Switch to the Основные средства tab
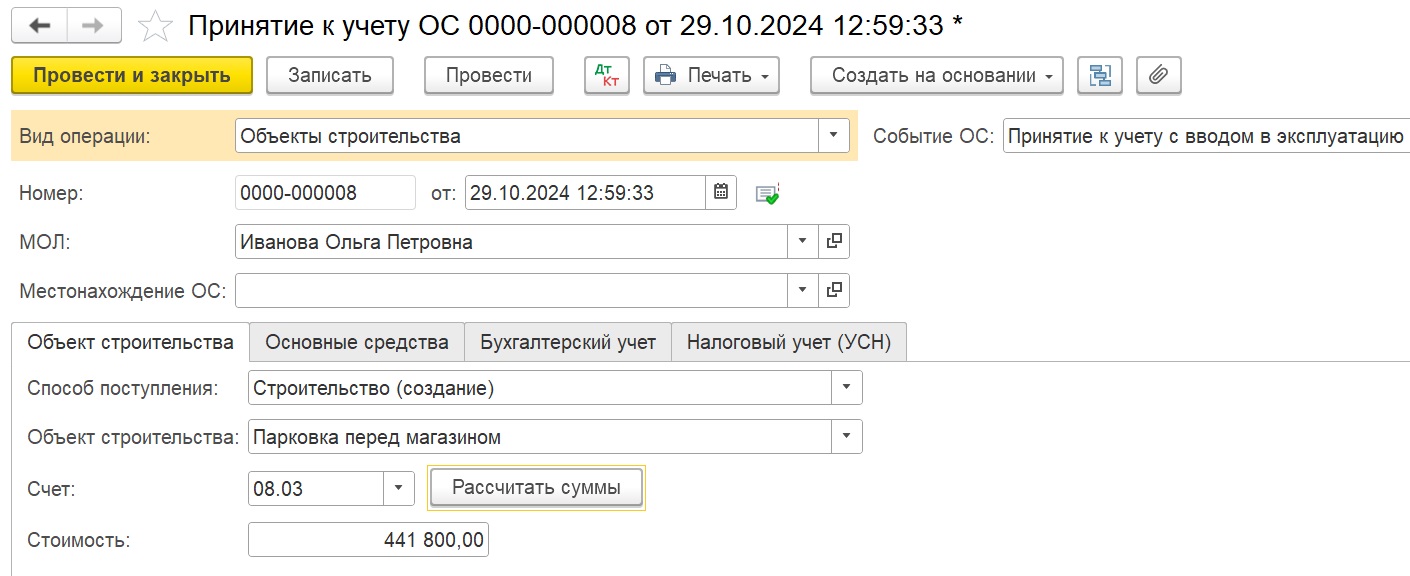The width and height of the screenshot is (1410, 576). 357,342
